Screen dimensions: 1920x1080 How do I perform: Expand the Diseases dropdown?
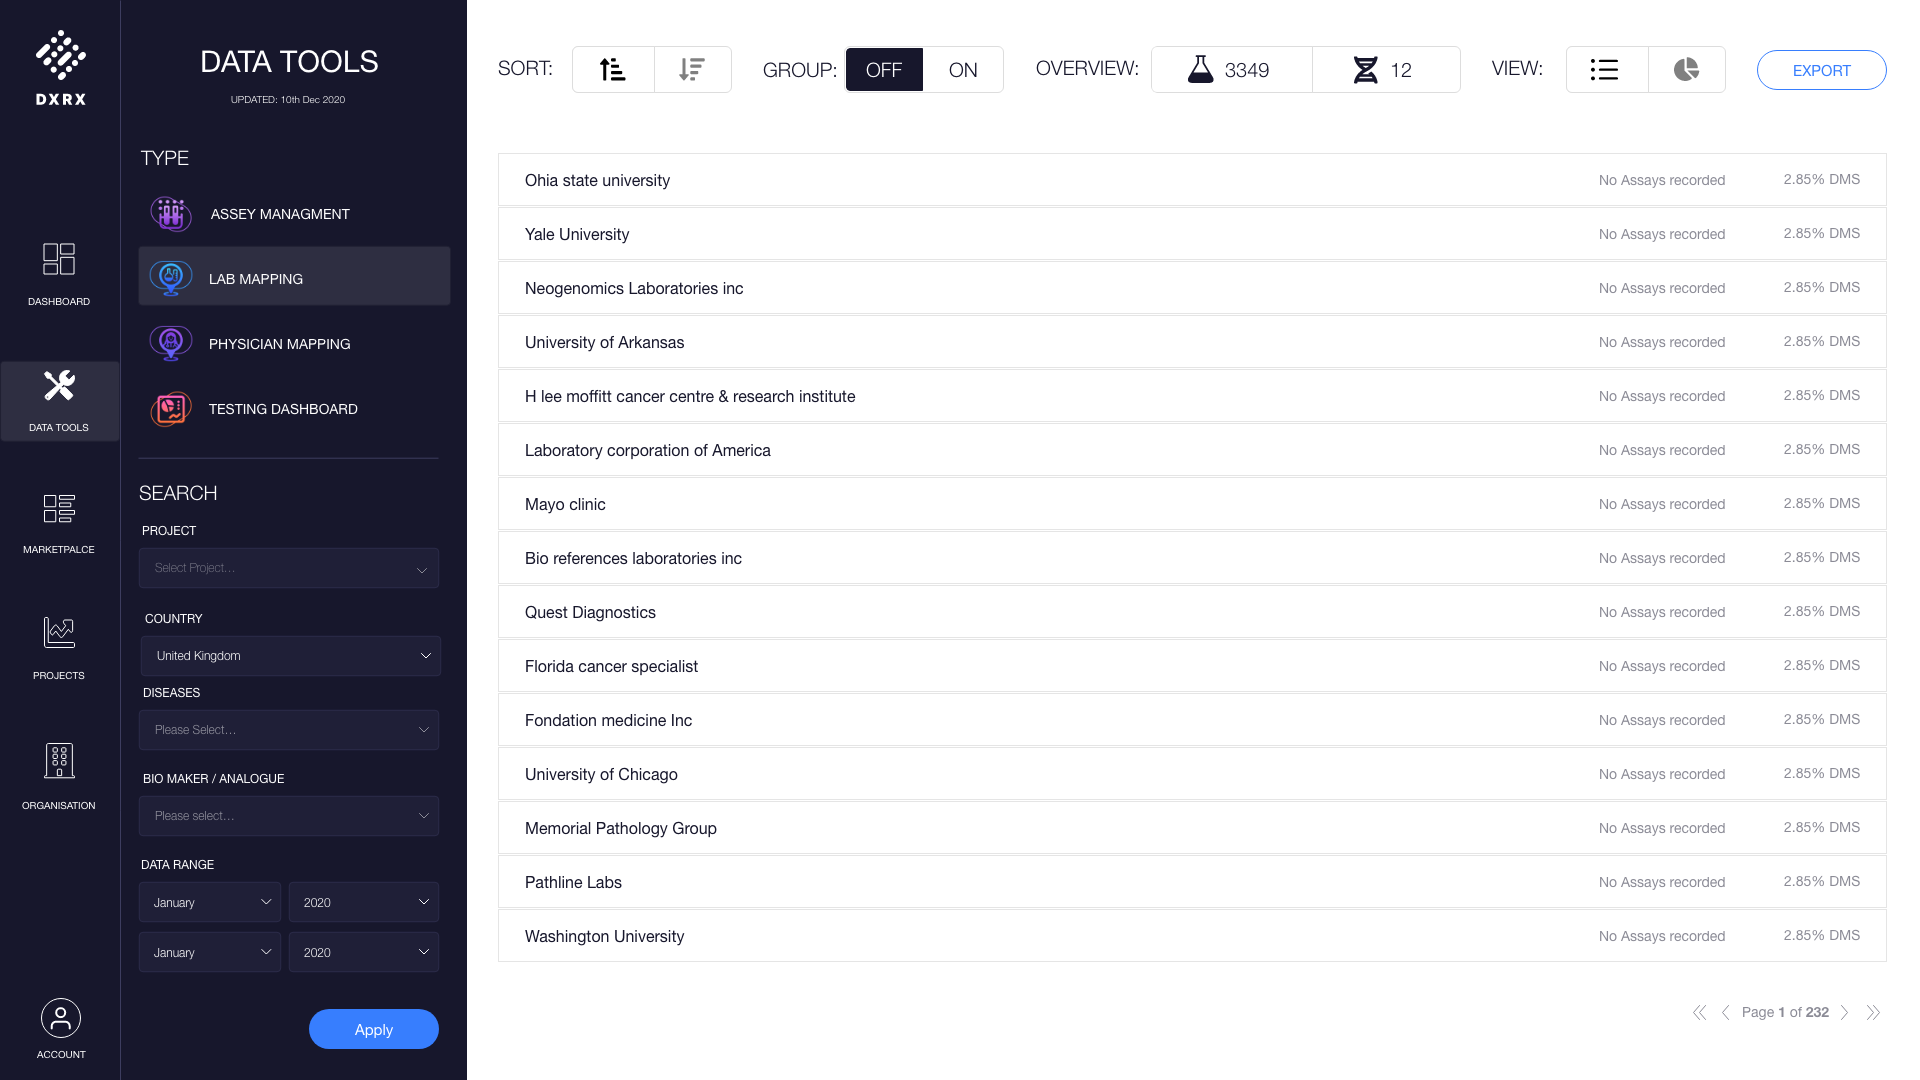coord(289,730)
